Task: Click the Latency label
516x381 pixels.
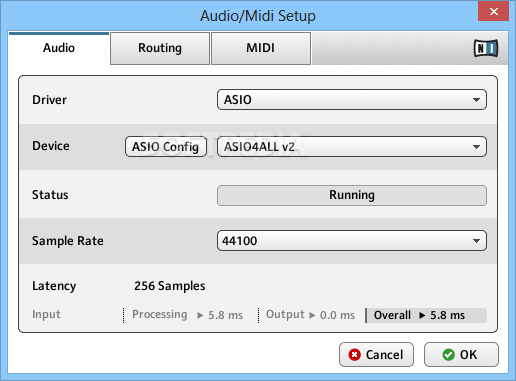Action: 54,286
